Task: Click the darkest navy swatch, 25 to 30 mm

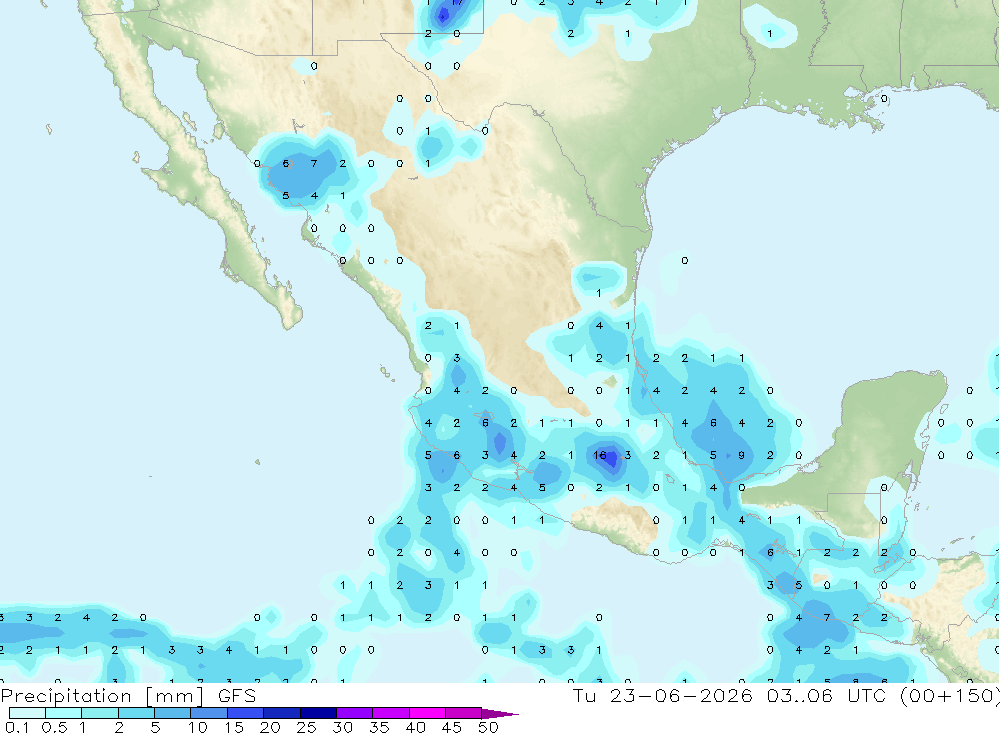Action: tap(318, 713)
